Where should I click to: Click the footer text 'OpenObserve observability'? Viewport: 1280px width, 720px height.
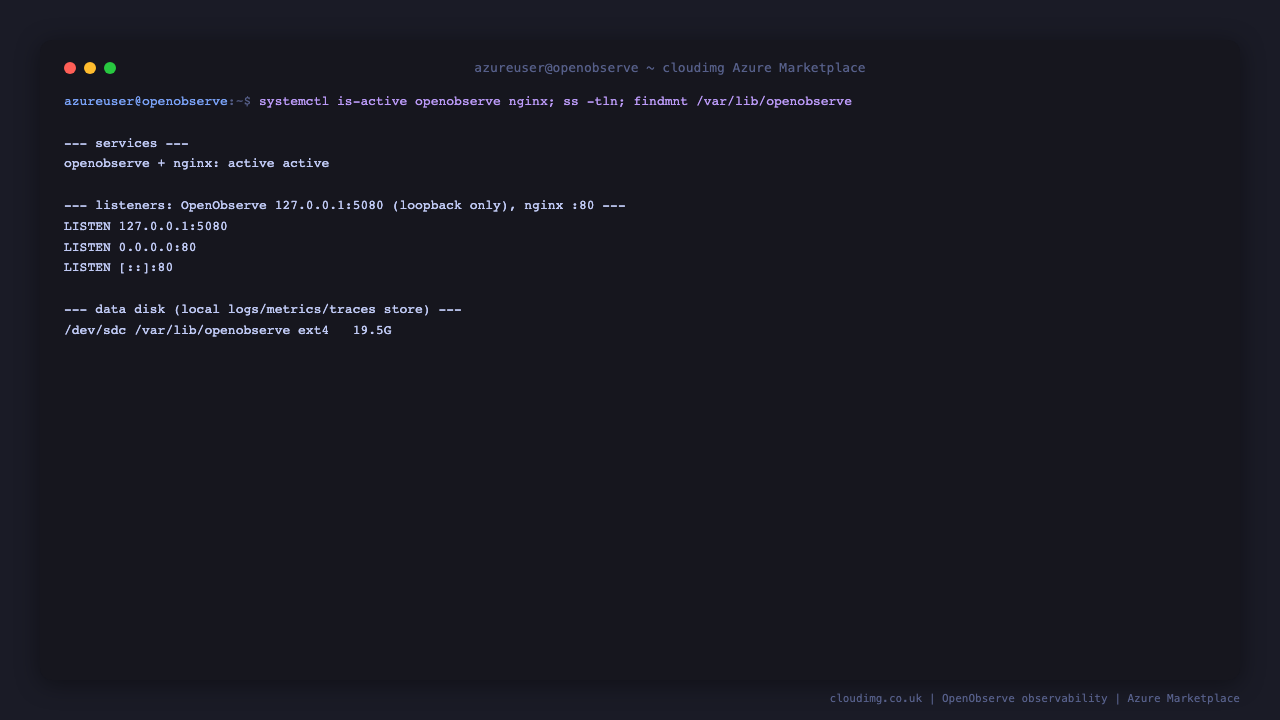[1025, 698]
